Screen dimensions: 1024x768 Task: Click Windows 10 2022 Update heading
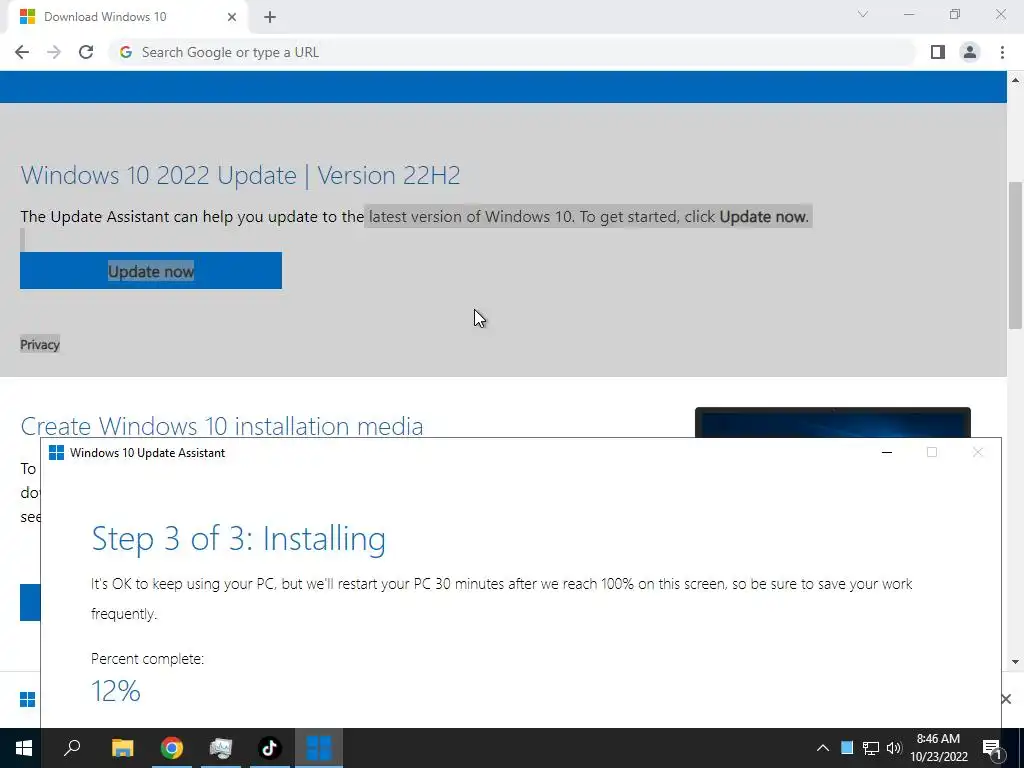[x=240, y=175]
